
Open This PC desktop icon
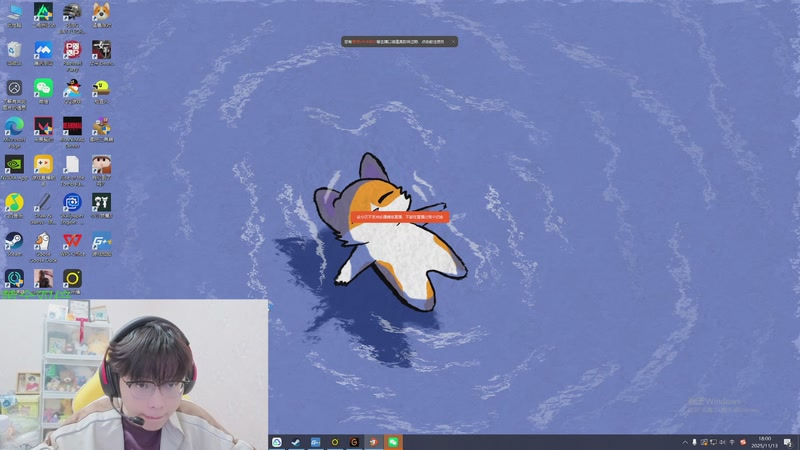(14, 14)
